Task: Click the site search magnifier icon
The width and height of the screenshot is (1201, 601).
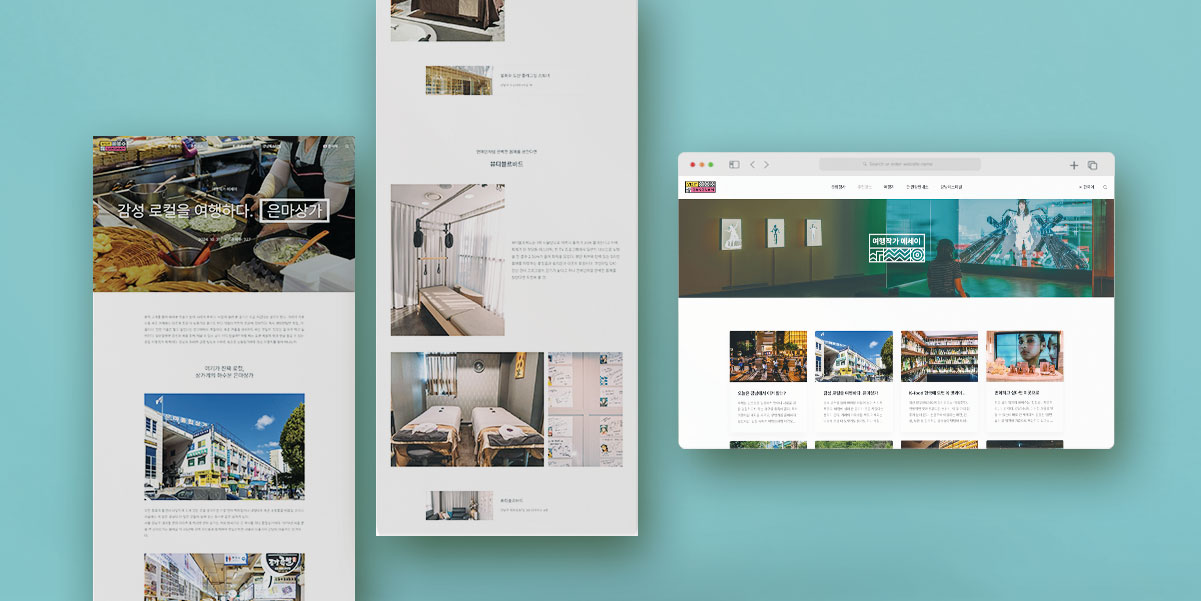Action: tap(1105, 187)
